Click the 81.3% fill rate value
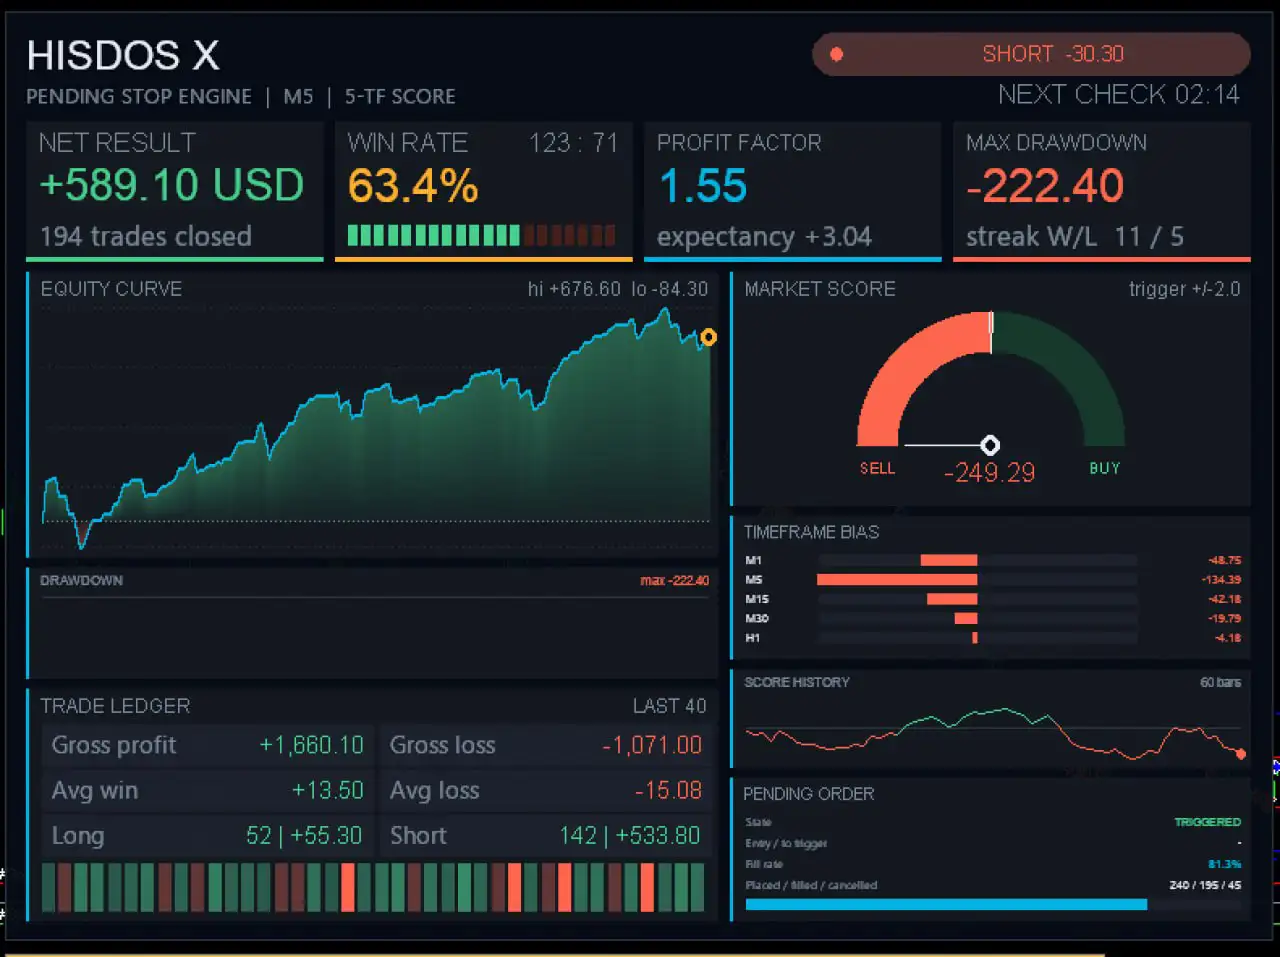This screenshot has width=1280, height=957. [x=1224, y=864]
